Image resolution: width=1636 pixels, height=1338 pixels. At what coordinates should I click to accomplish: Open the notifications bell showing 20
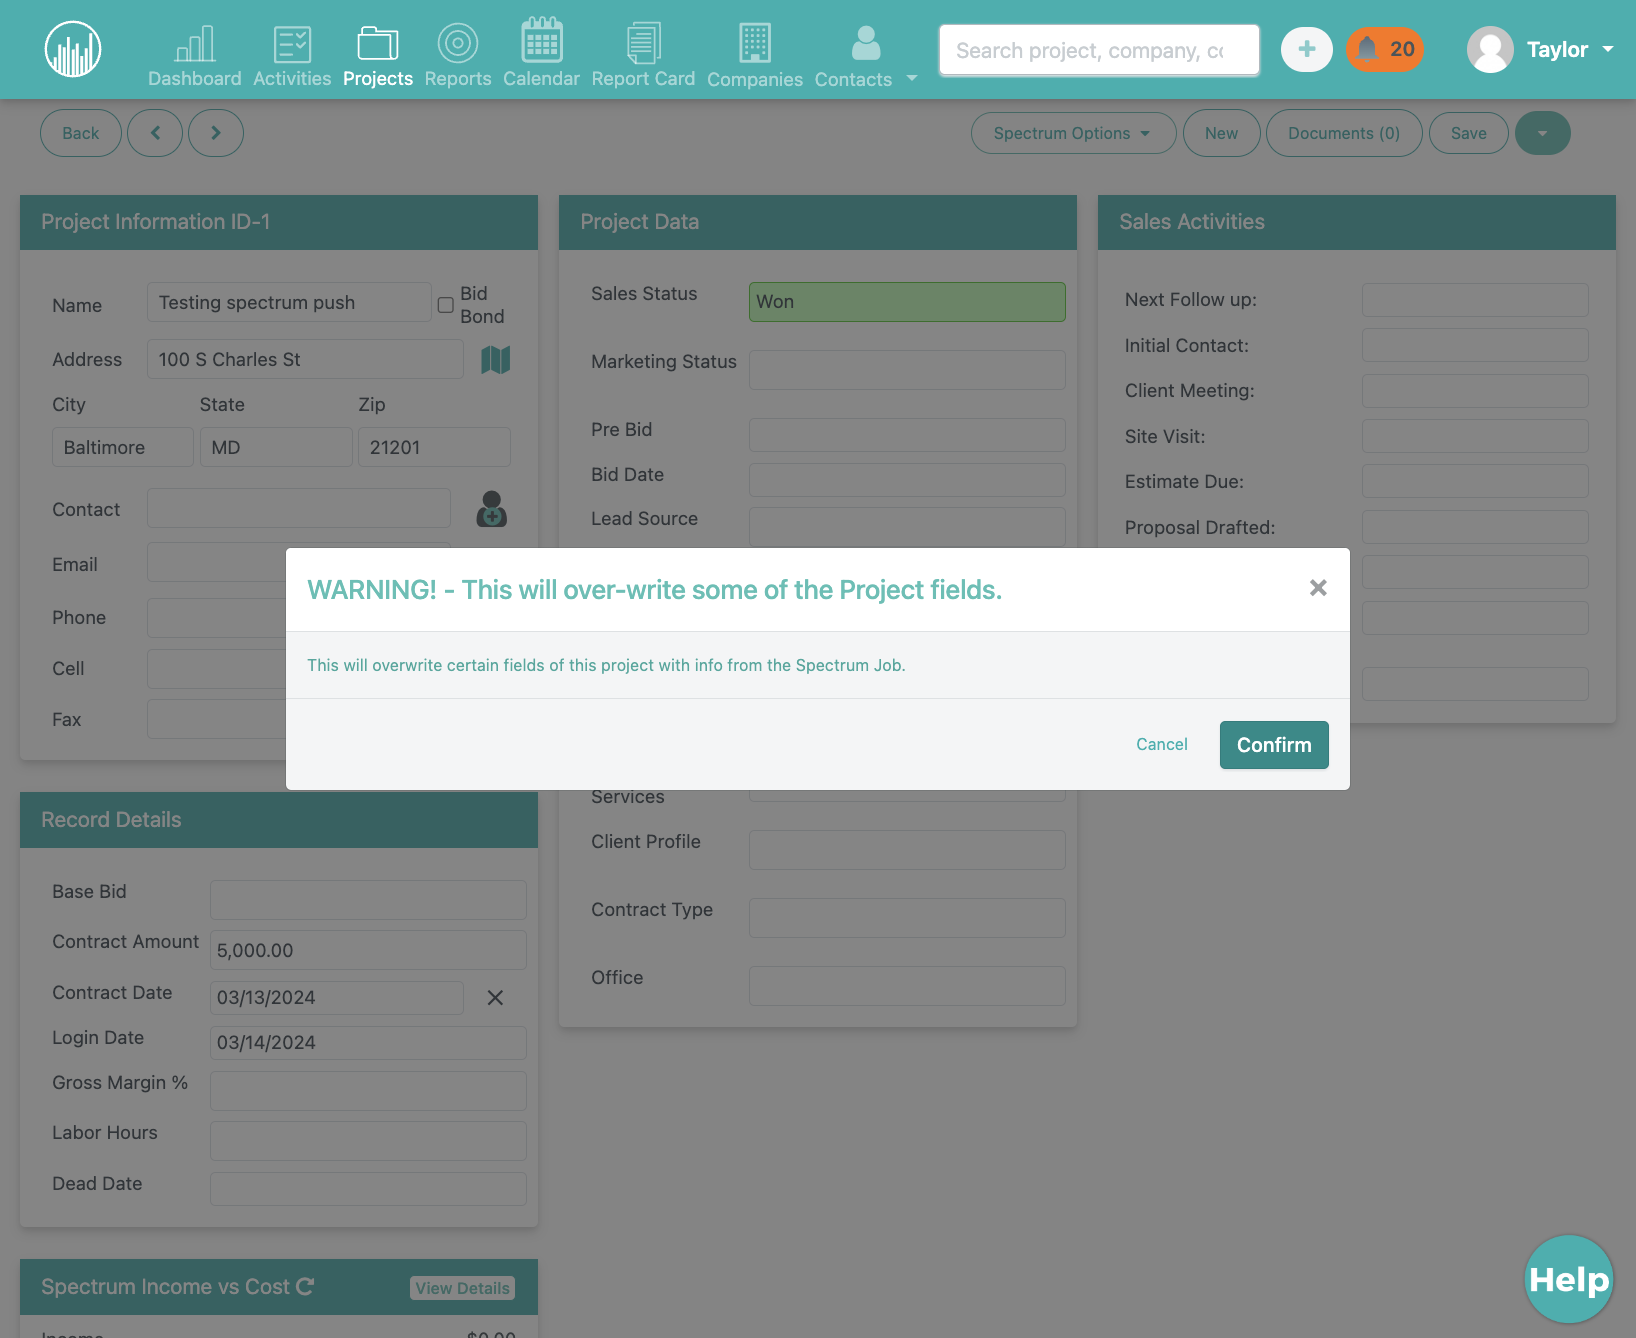(x=1384, y=49)
